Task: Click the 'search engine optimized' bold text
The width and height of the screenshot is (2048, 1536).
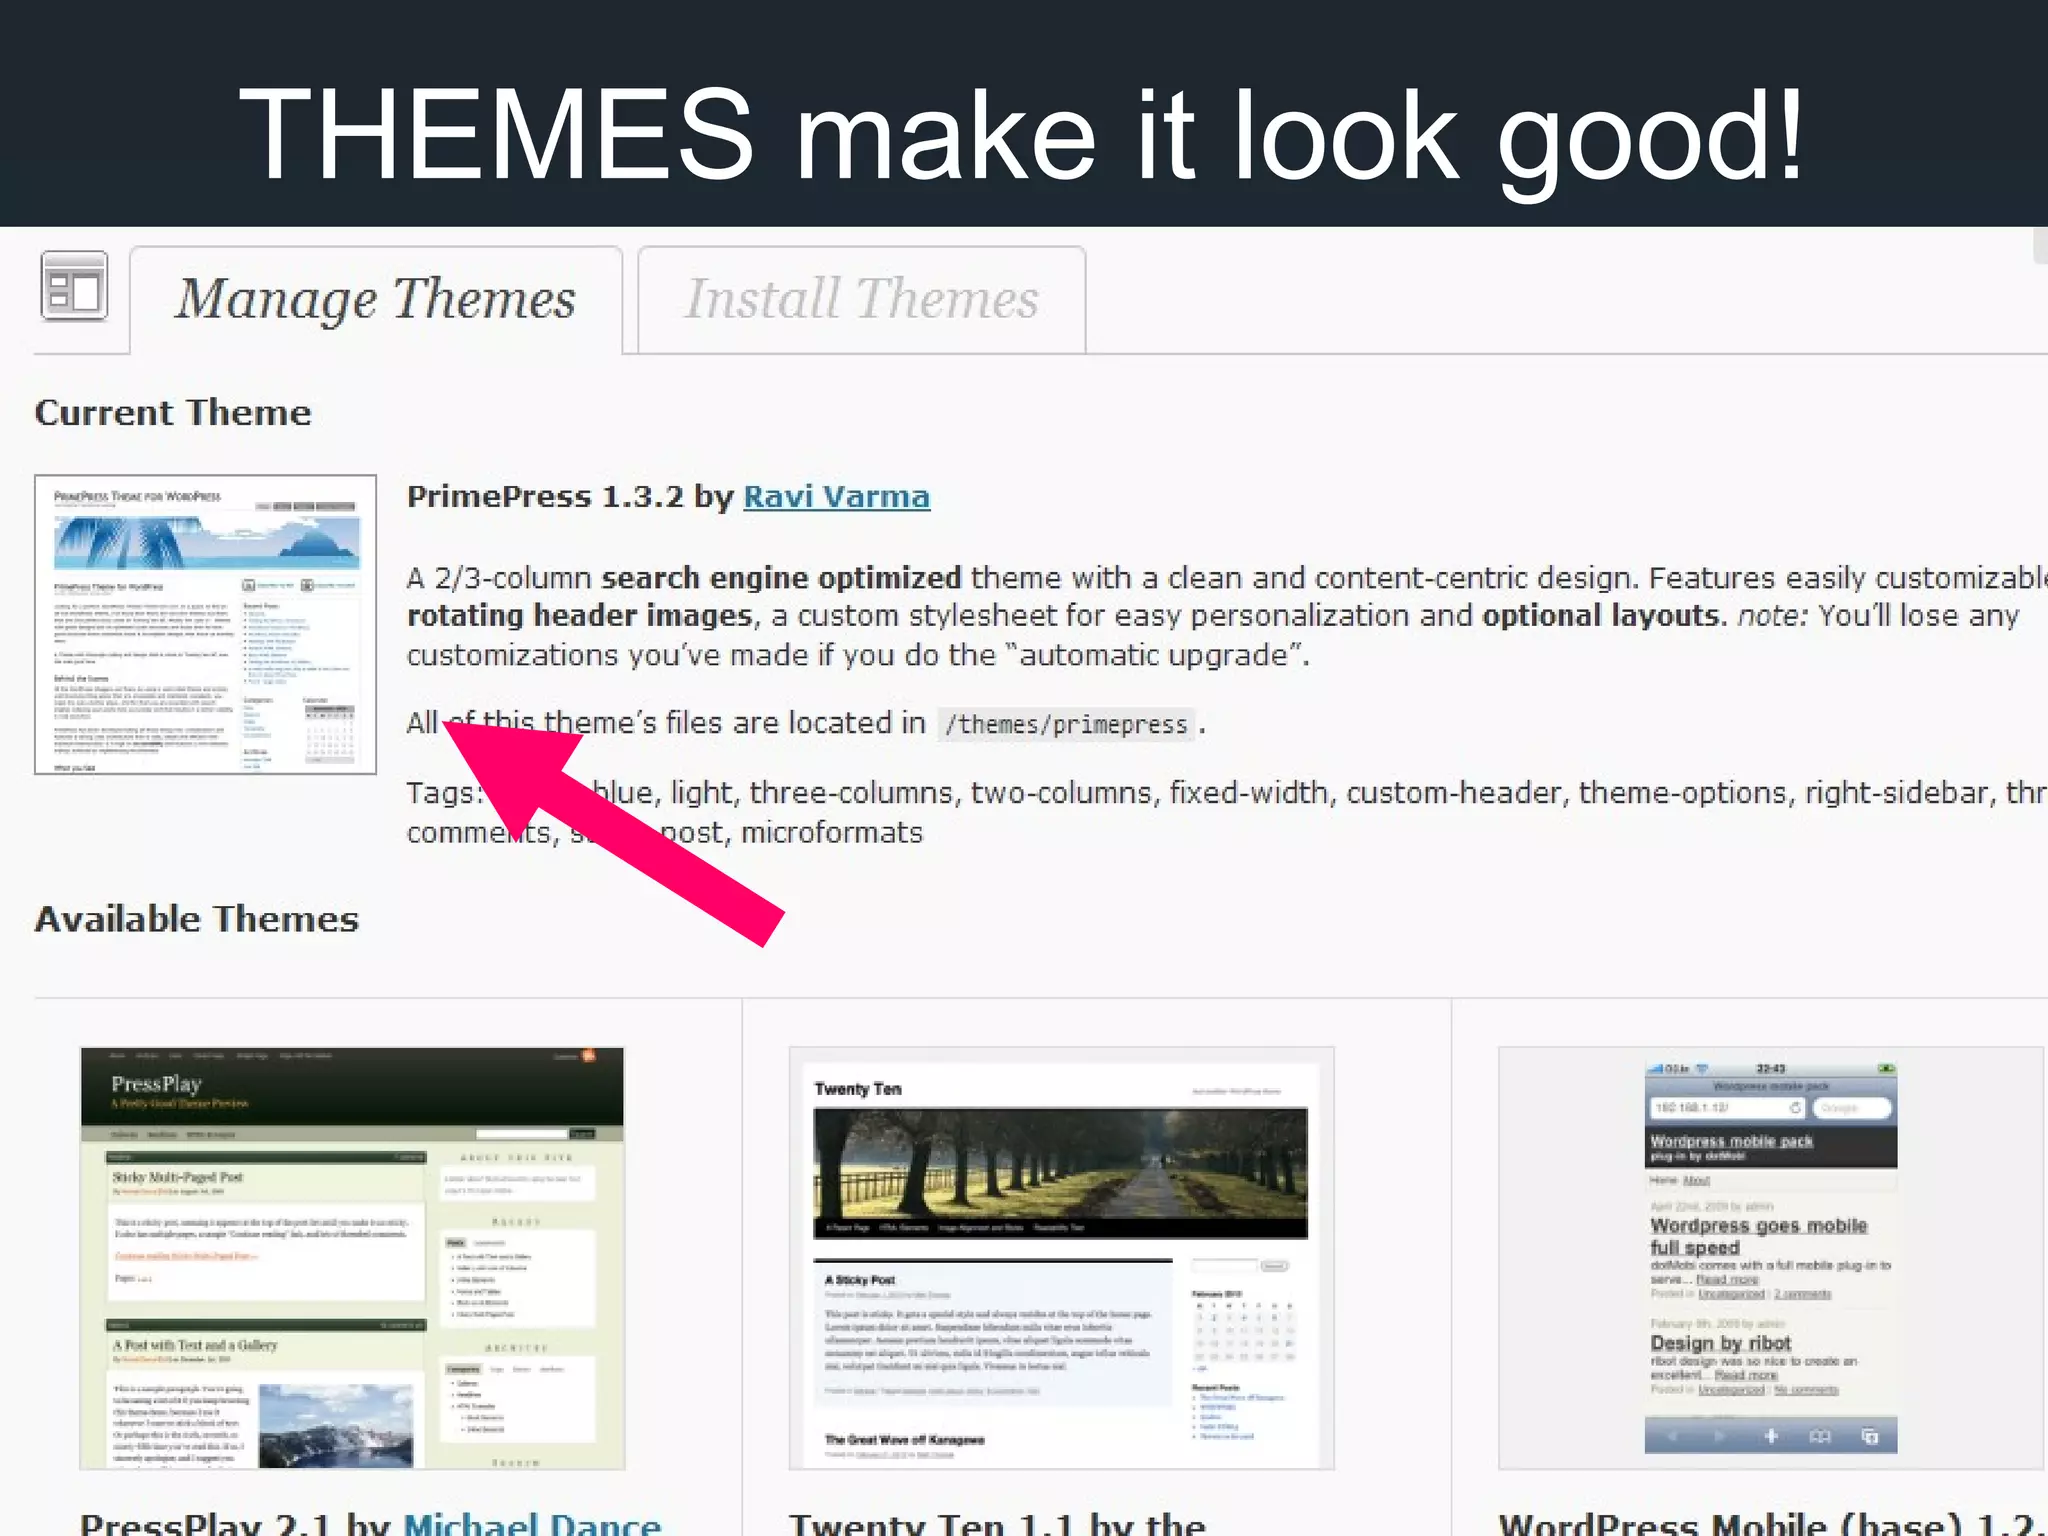Action: coord(781,578)
